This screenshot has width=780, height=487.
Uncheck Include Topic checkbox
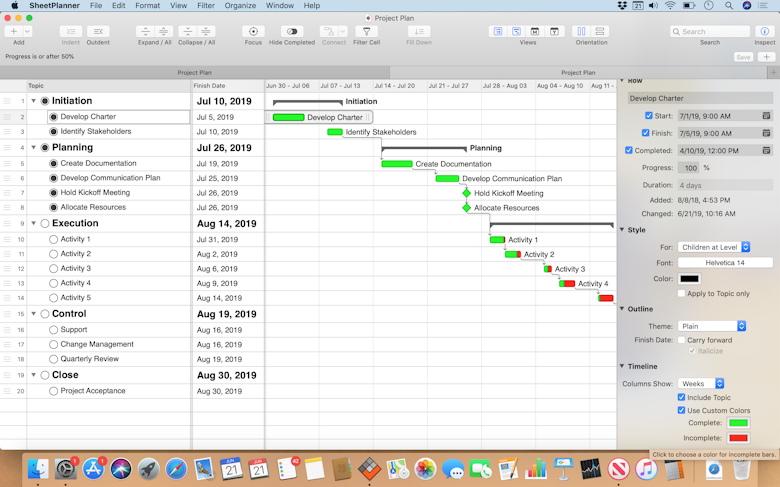682,397
